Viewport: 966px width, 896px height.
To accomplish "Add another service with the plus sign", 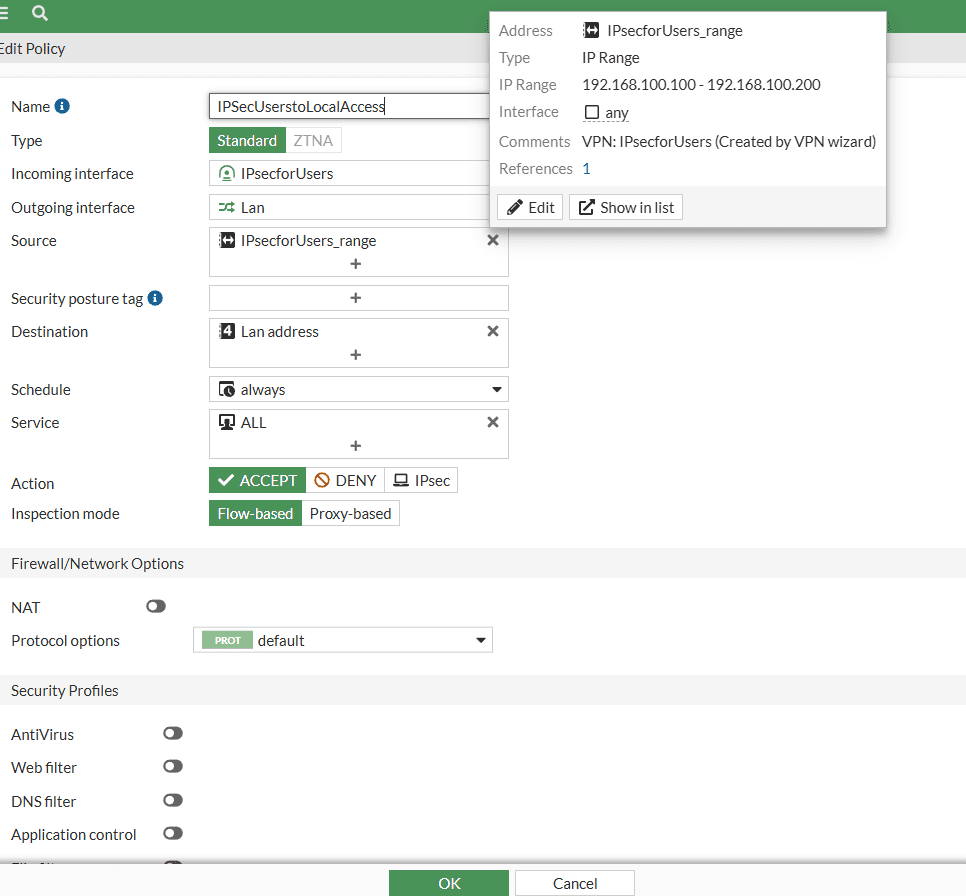I will (355, 446).
